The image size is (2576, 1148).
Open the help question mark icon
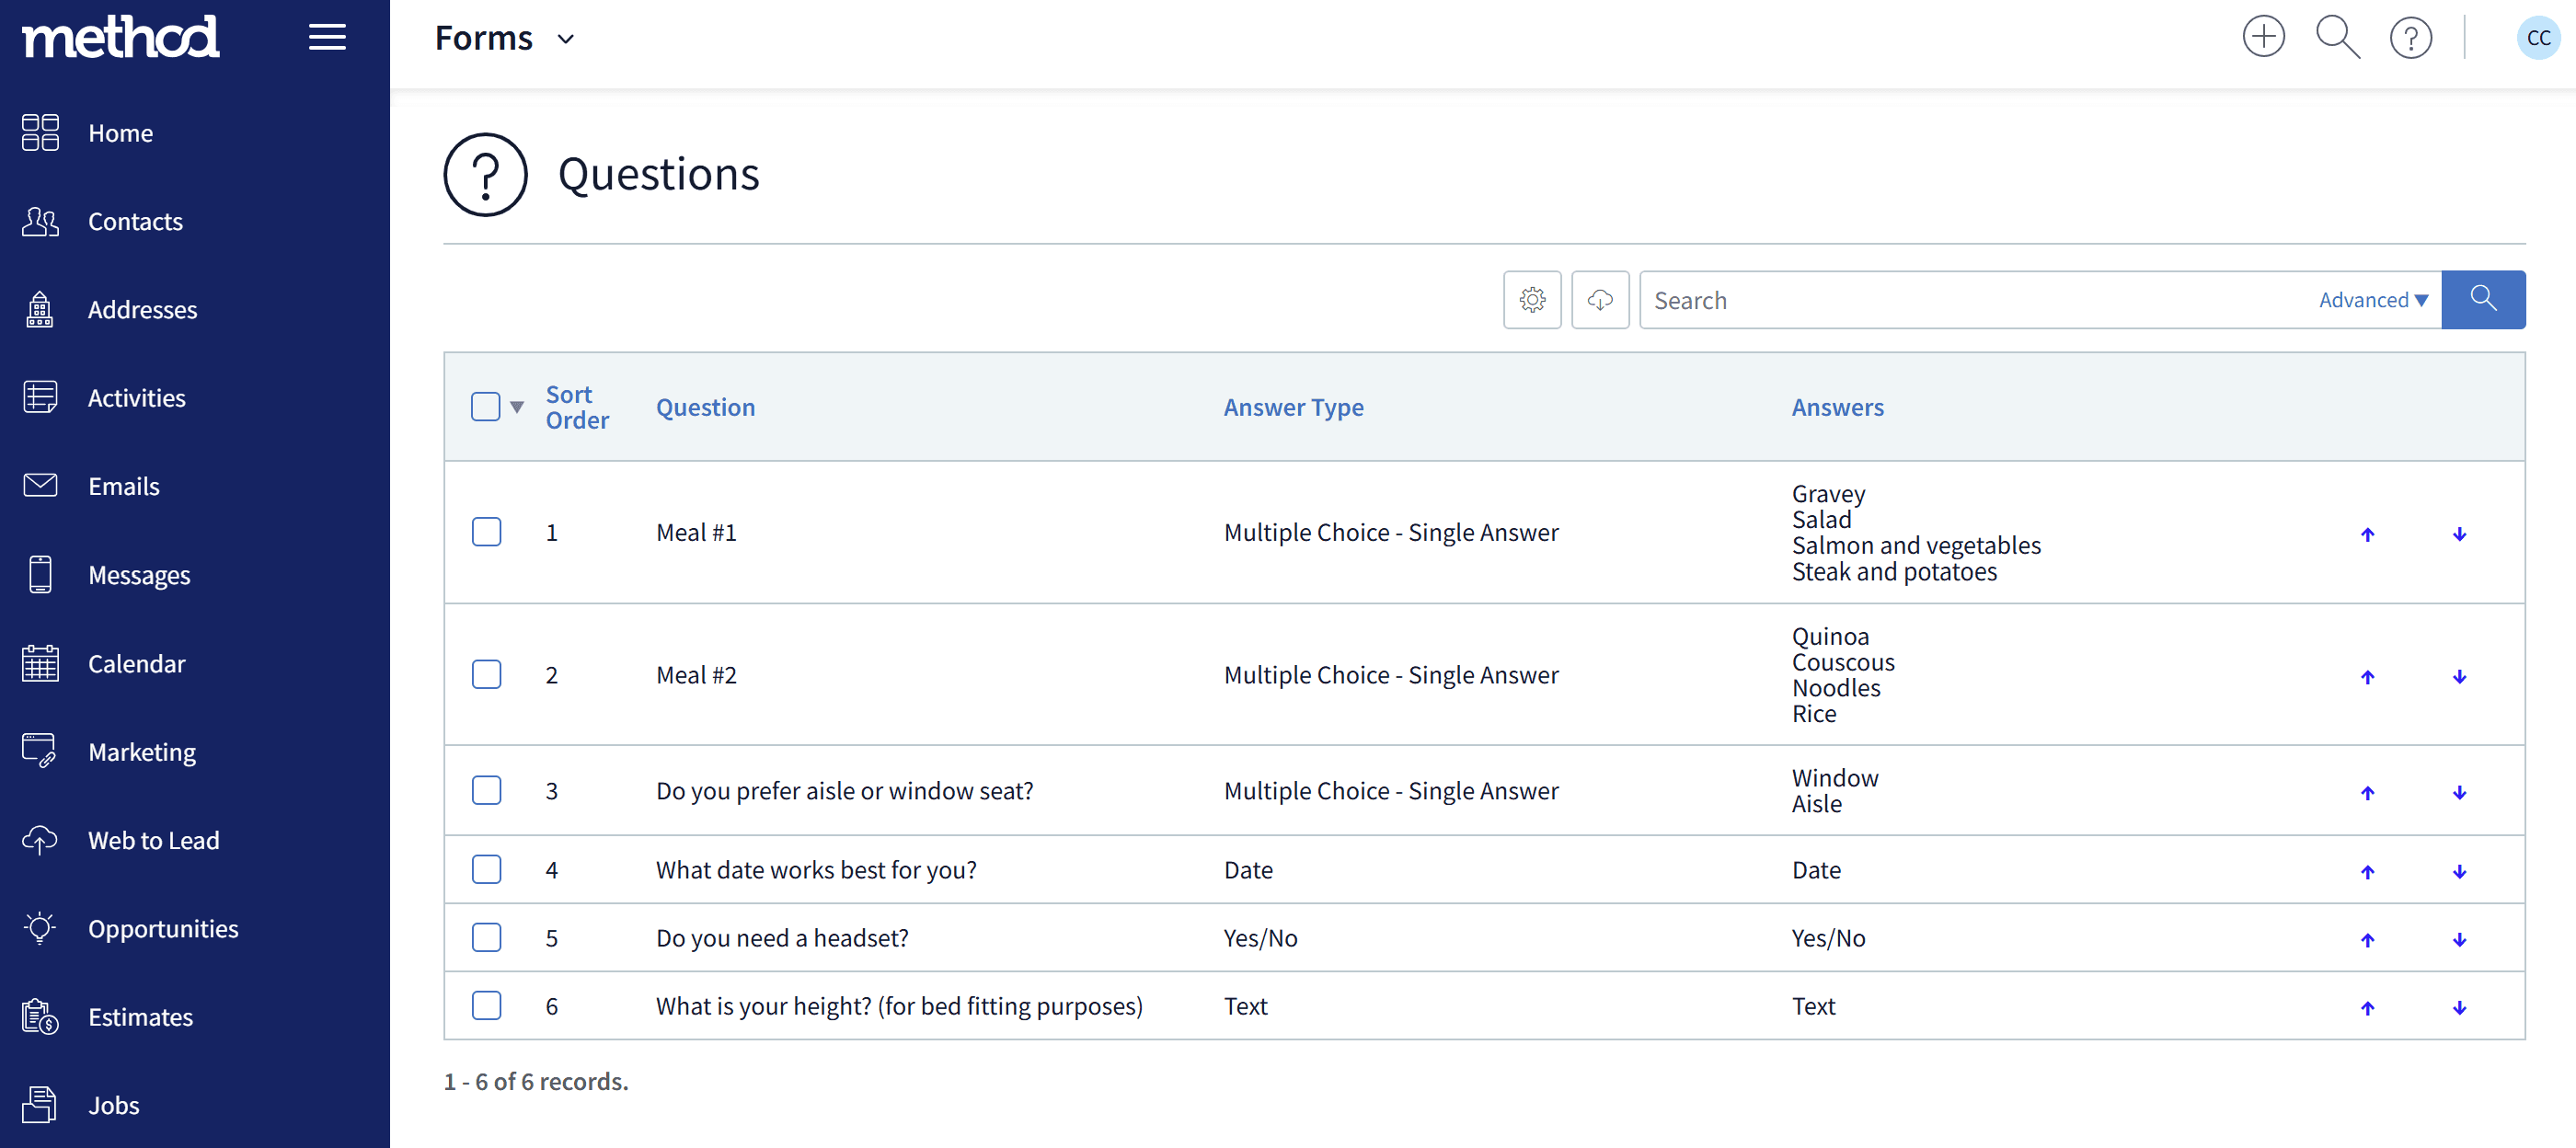tap(2410, 38)
